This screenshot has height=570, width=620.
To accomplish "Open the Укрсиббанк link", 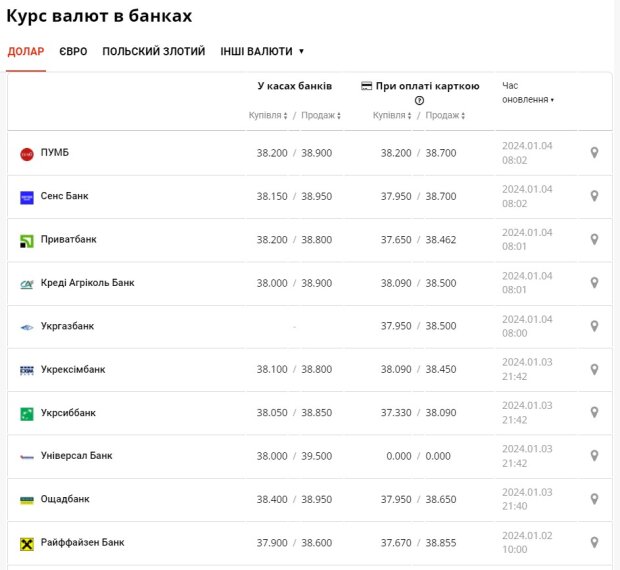I will [68, 413].
